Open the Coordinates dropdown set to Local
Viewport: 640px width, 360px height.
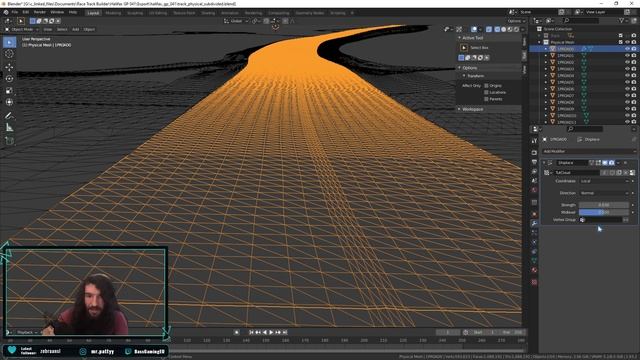605,181
